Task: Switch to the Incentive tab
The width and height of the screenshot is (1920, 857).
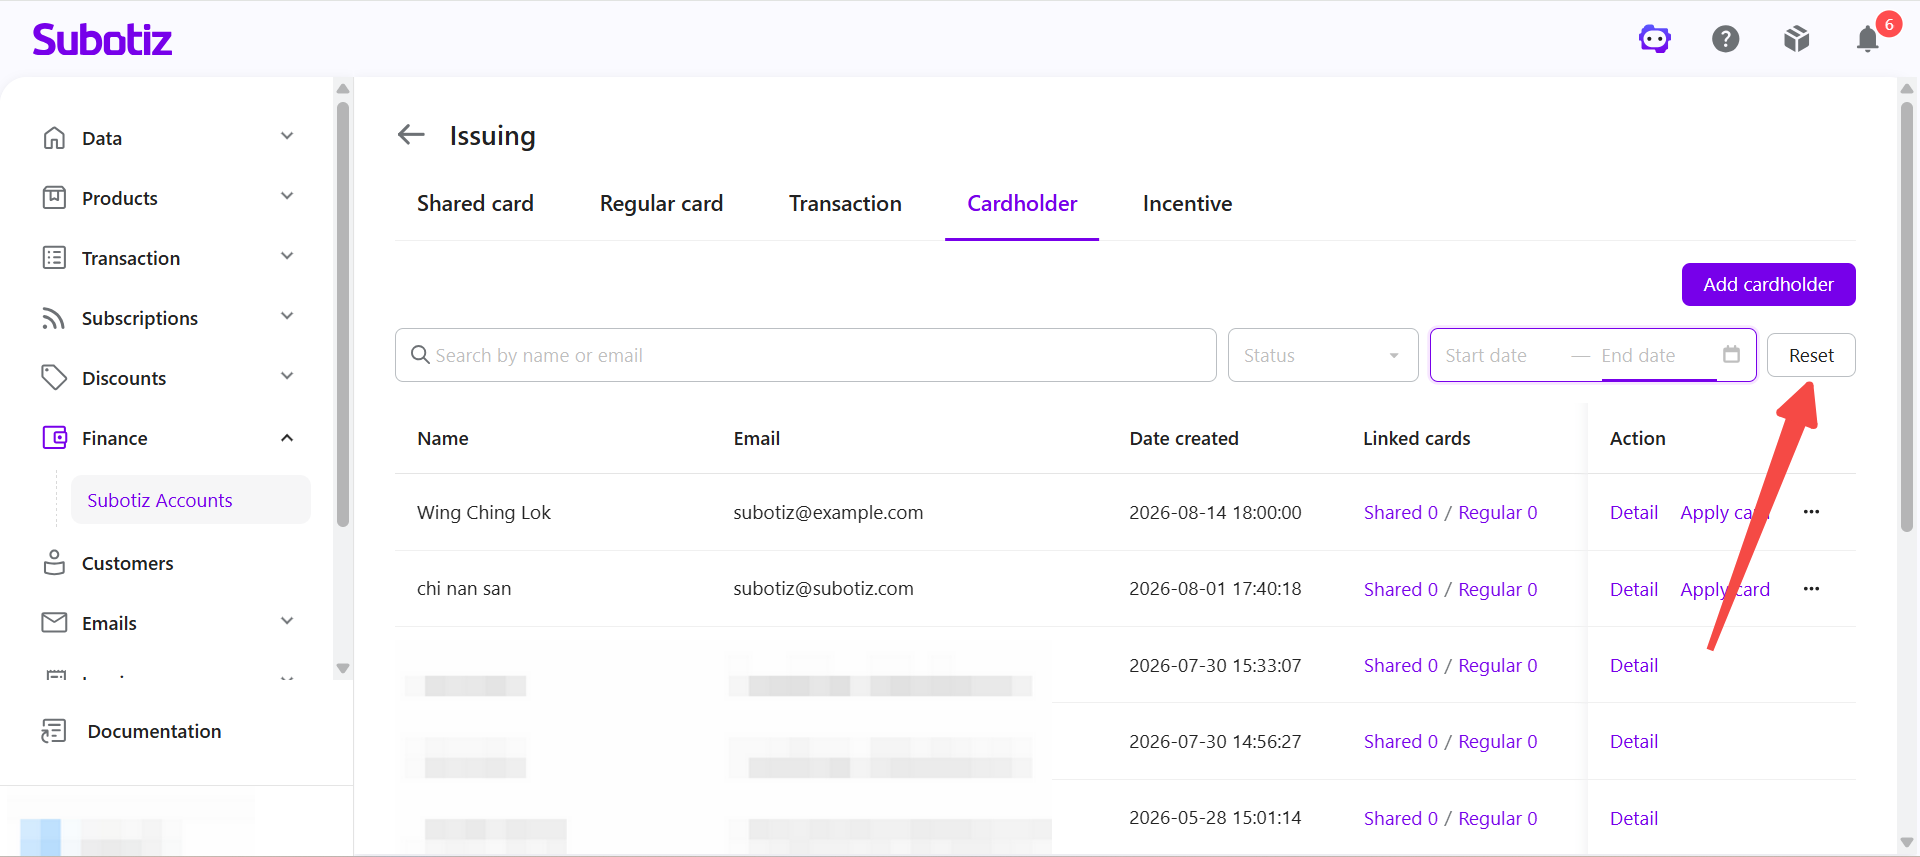Action: [1187, 204]
